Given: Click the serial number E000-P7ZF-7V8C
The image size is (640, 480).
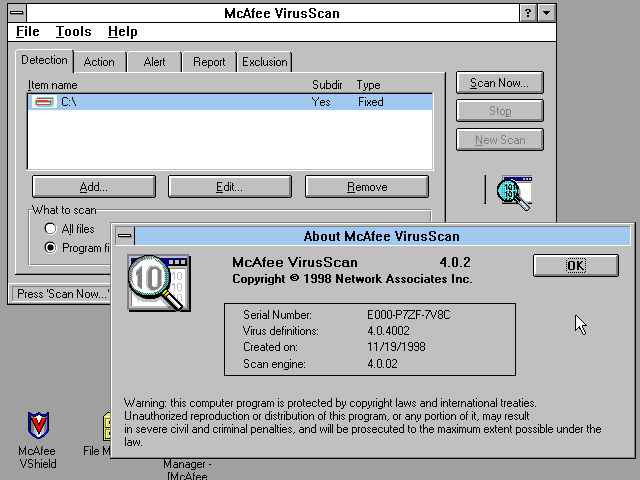Looking at the screenshot, I should 409,315.
